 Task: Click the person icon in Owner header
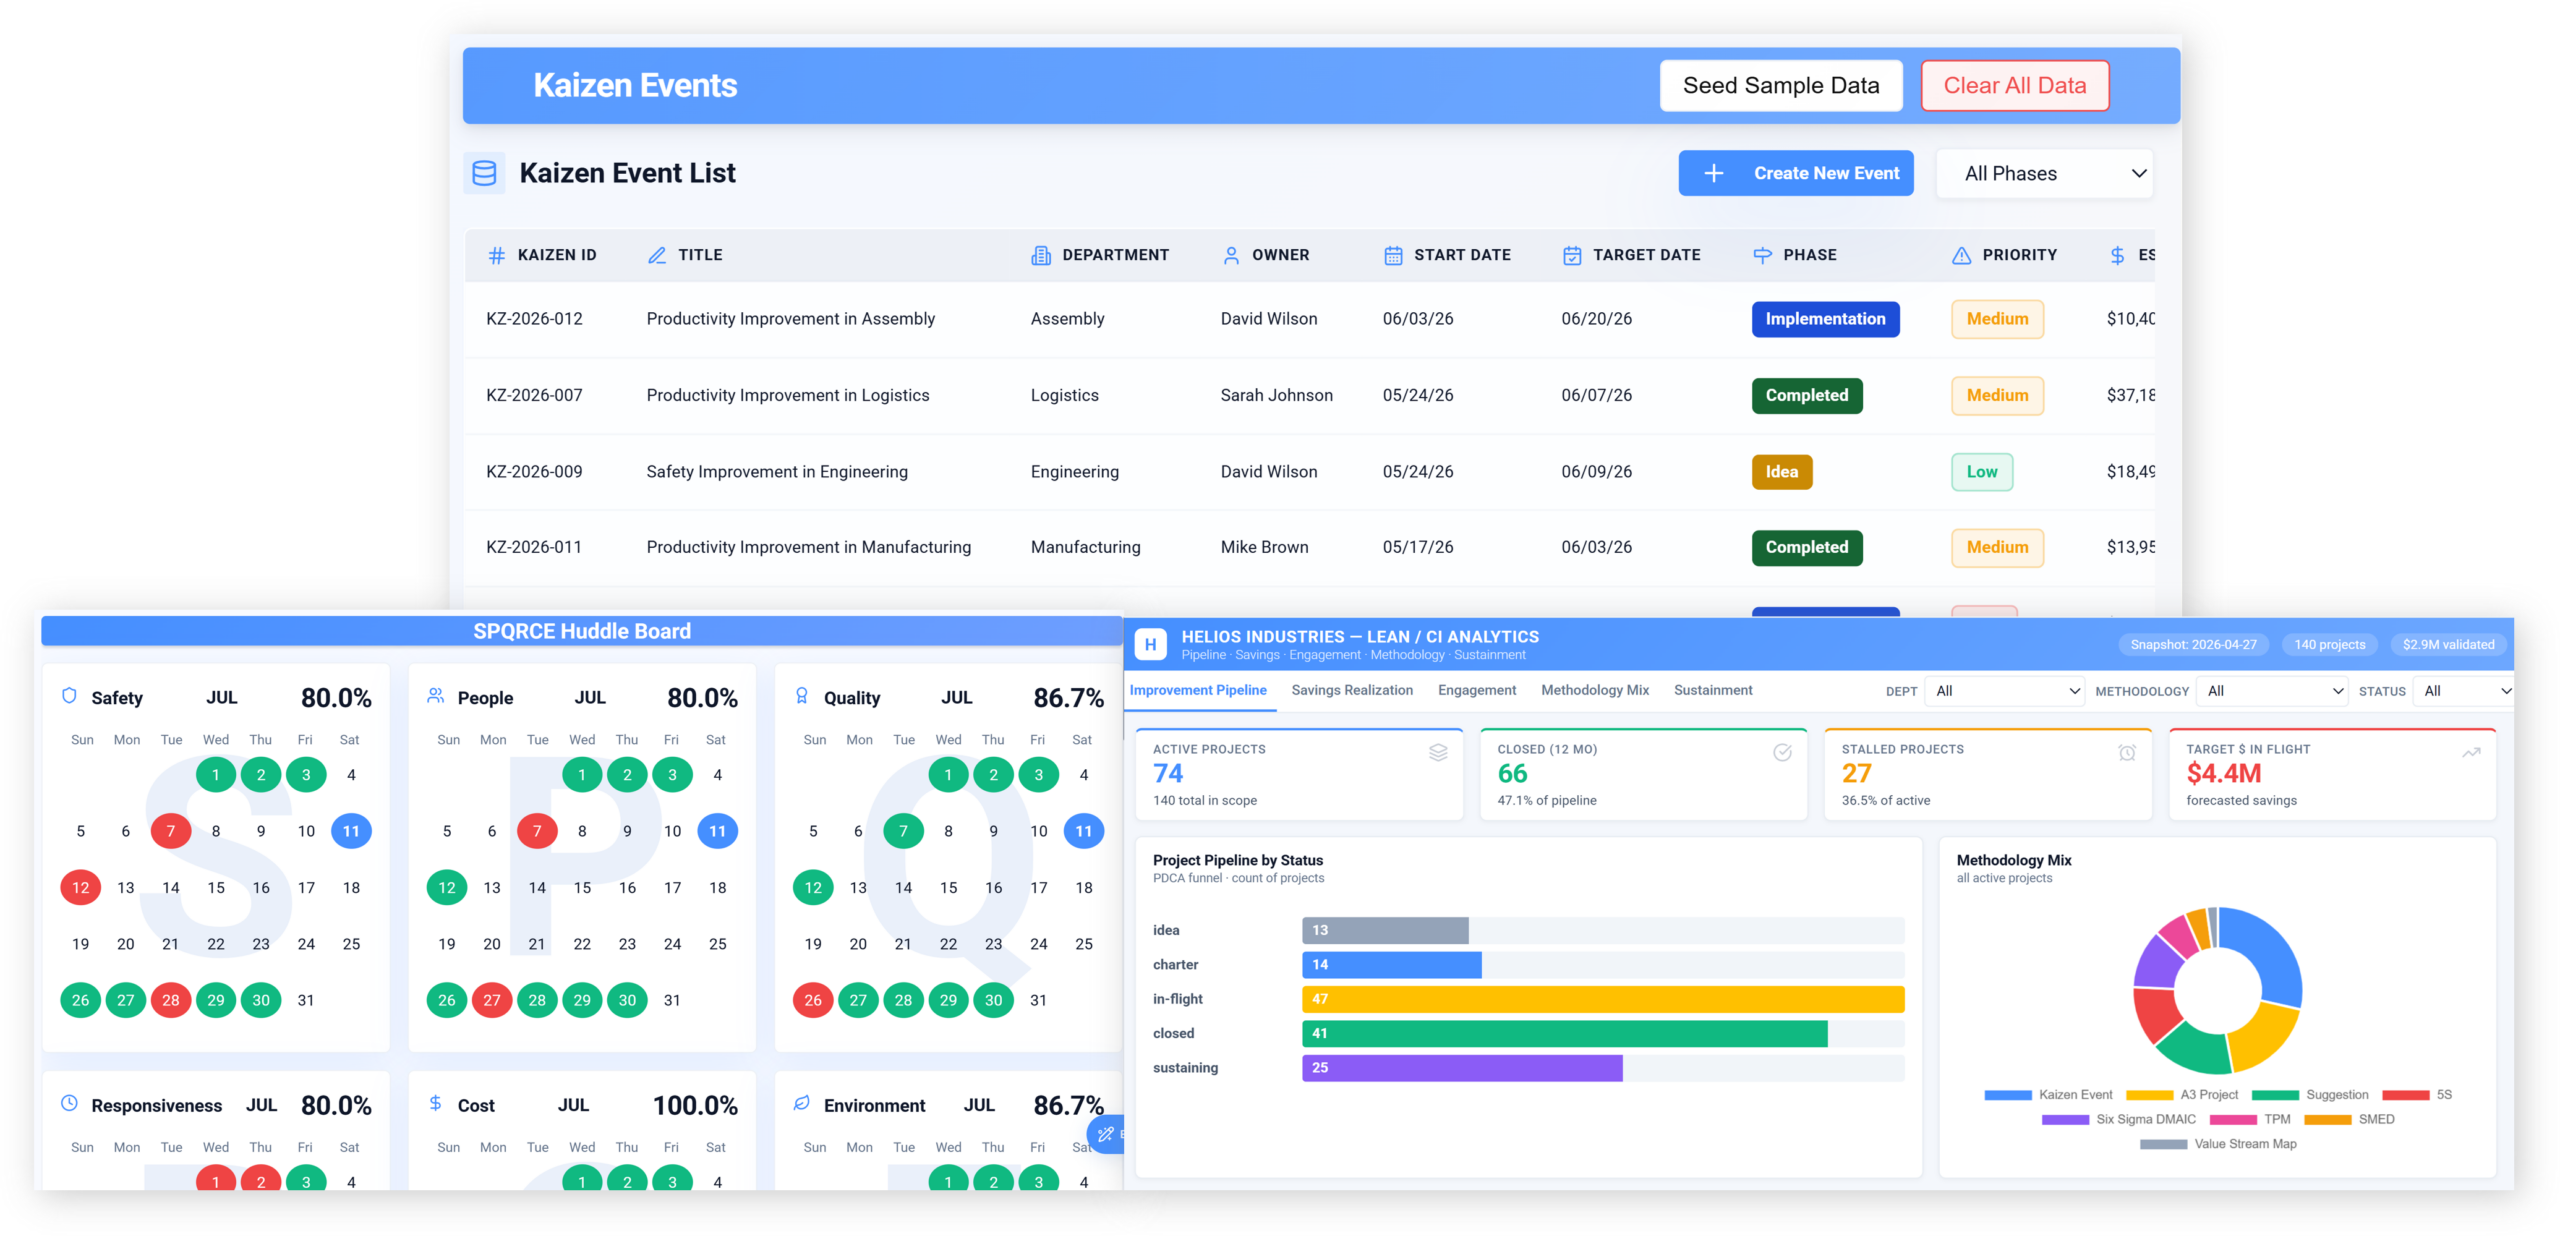coord(1231,255)
